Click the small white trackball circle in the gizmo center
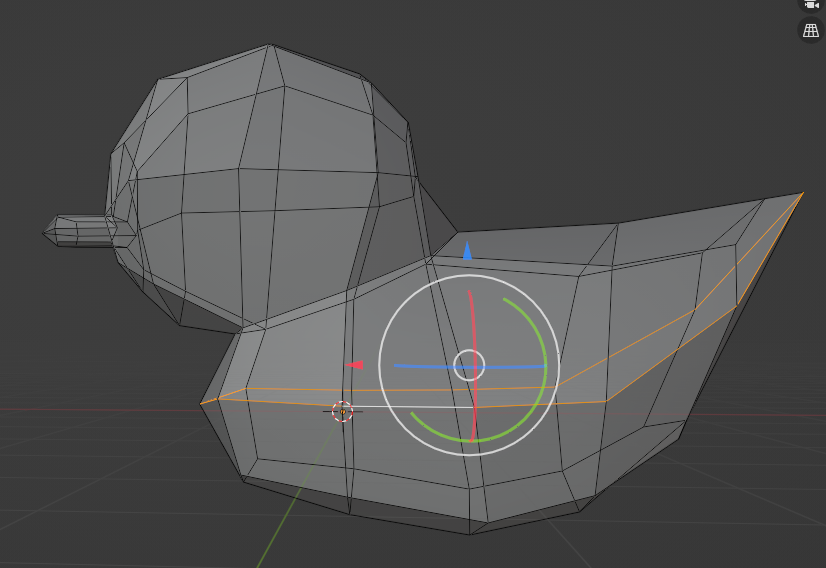The height and width of the screenshot is (568, 826). [469, 365]
